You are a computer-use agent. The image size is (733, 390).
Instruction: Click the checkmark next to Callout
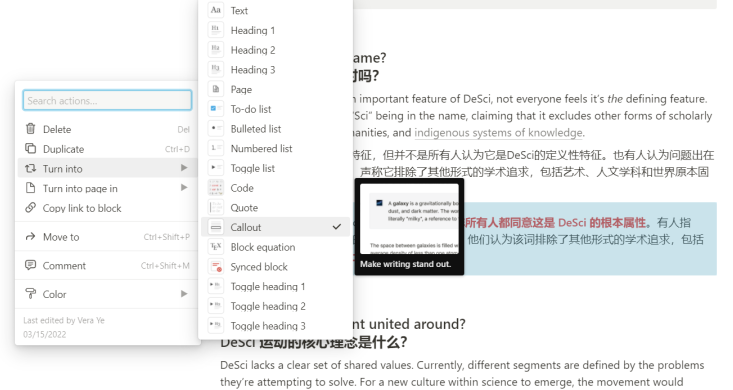pos(337,227)
